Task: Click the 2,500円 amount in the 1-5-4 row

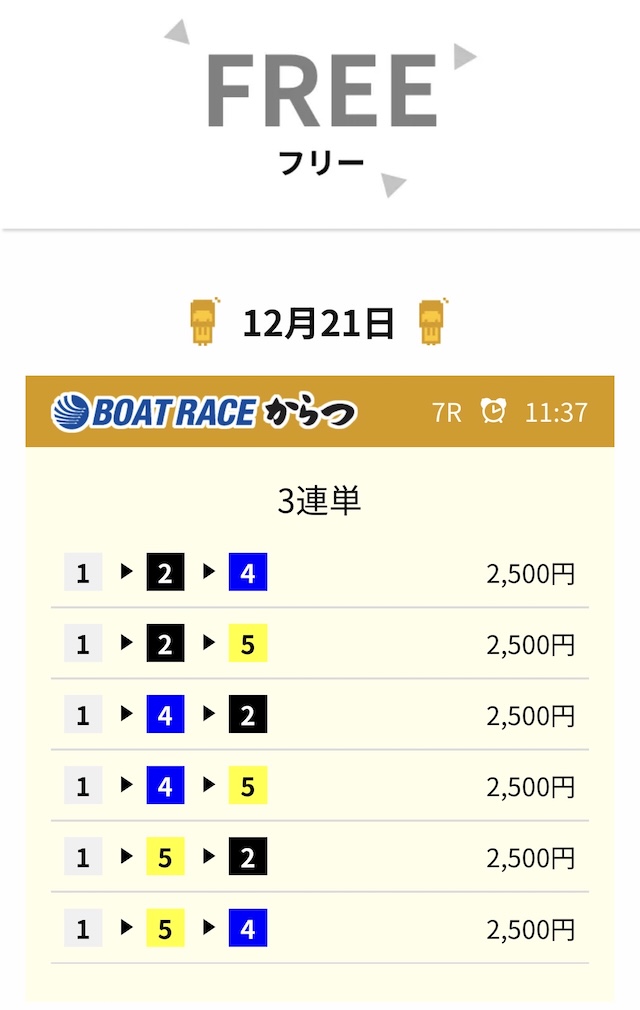Action: pos(530,930)
